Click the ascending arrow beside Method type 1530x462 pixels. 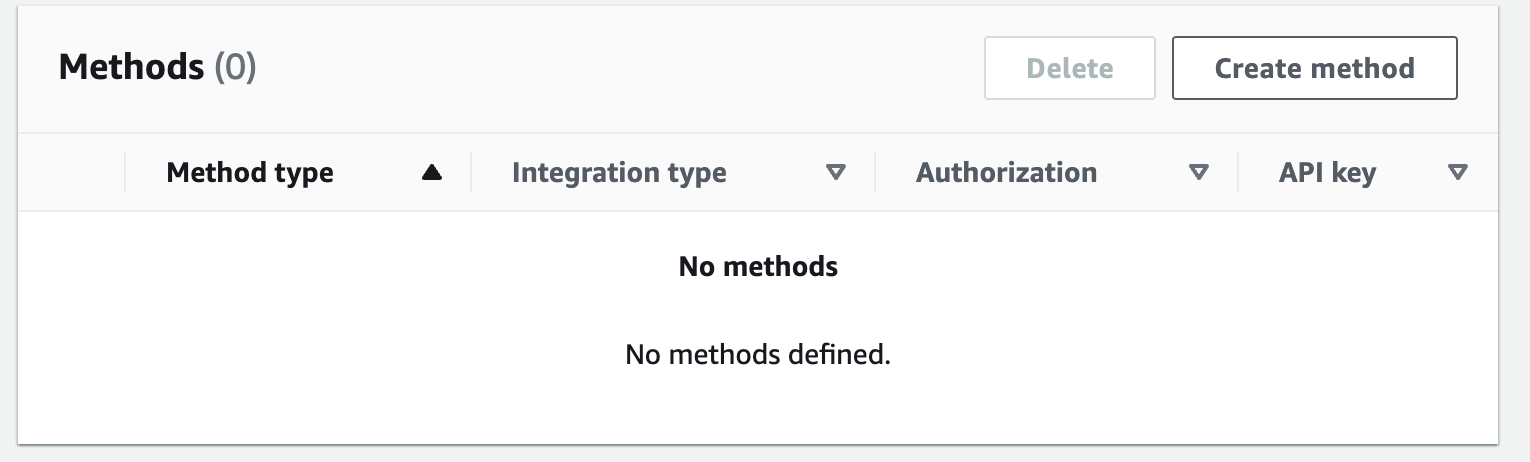tap(432, 173)
